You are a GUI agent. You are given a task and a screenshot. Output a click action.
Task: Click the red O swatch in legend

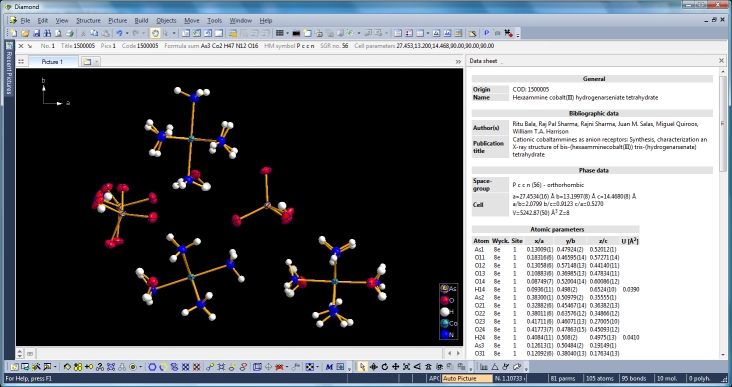click(x=444, y=300)
